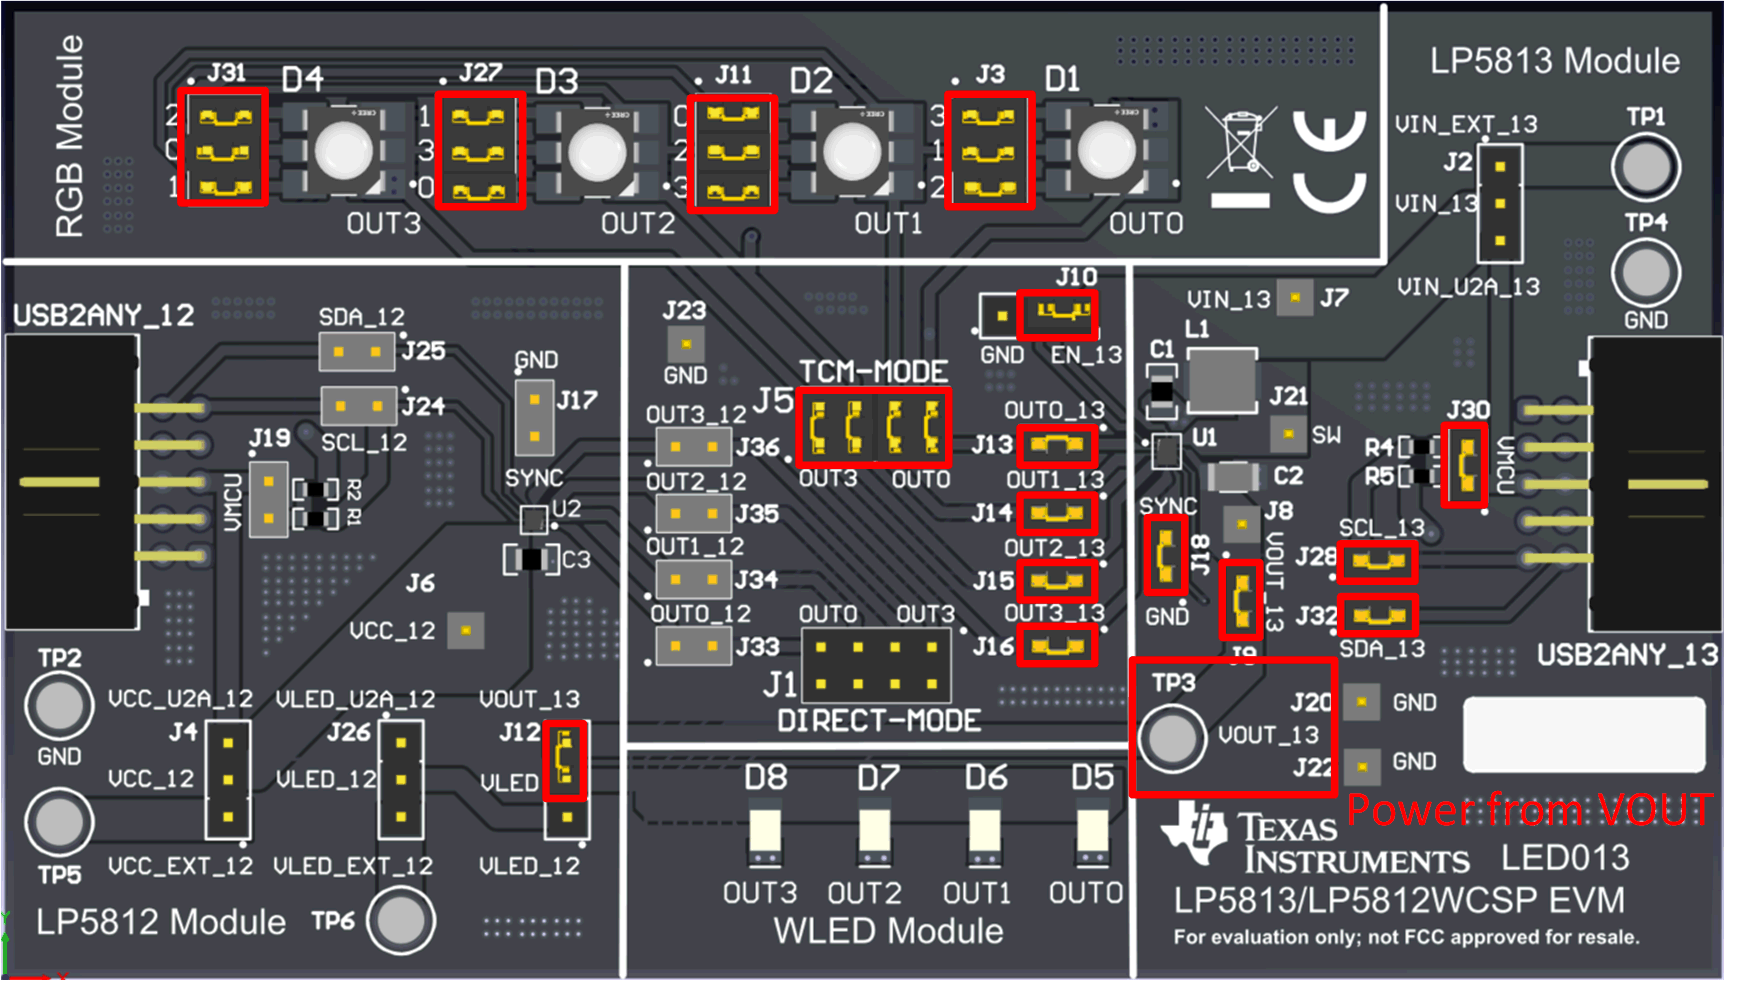The width and height of the screenshot is (1740, 981).
Task: Click test point TP3 near VOUT_13
Action: [x=1171, y=739]
